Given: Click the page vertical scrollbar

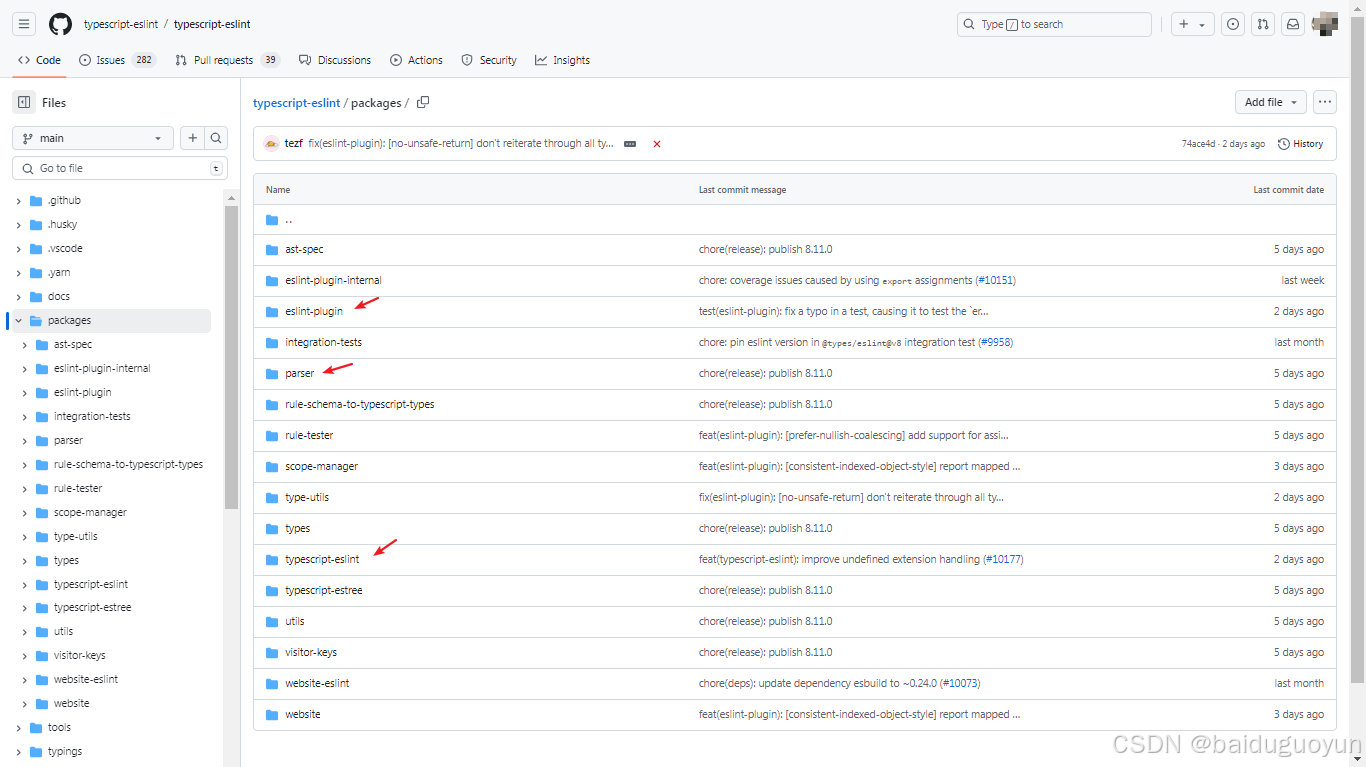Looking at the screenshot, I should tap(1357, 350).
